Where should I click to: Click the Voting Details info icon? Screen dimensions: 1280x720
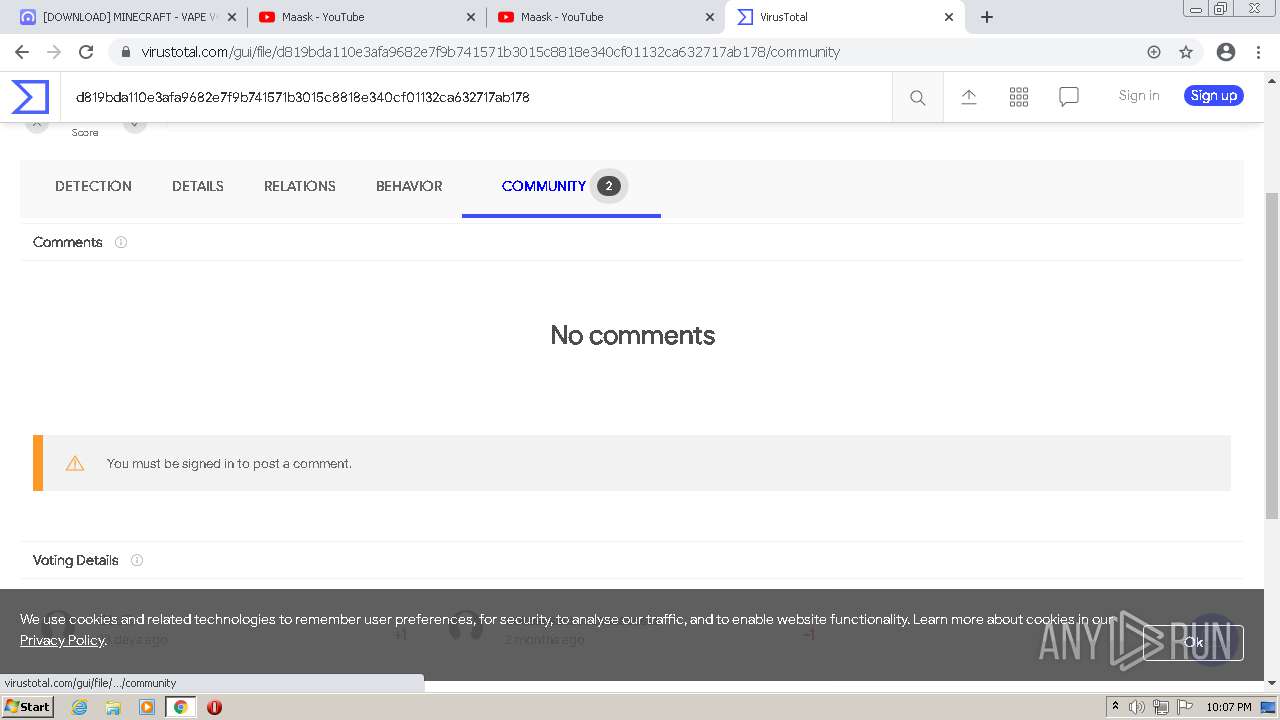click(137, 560)
